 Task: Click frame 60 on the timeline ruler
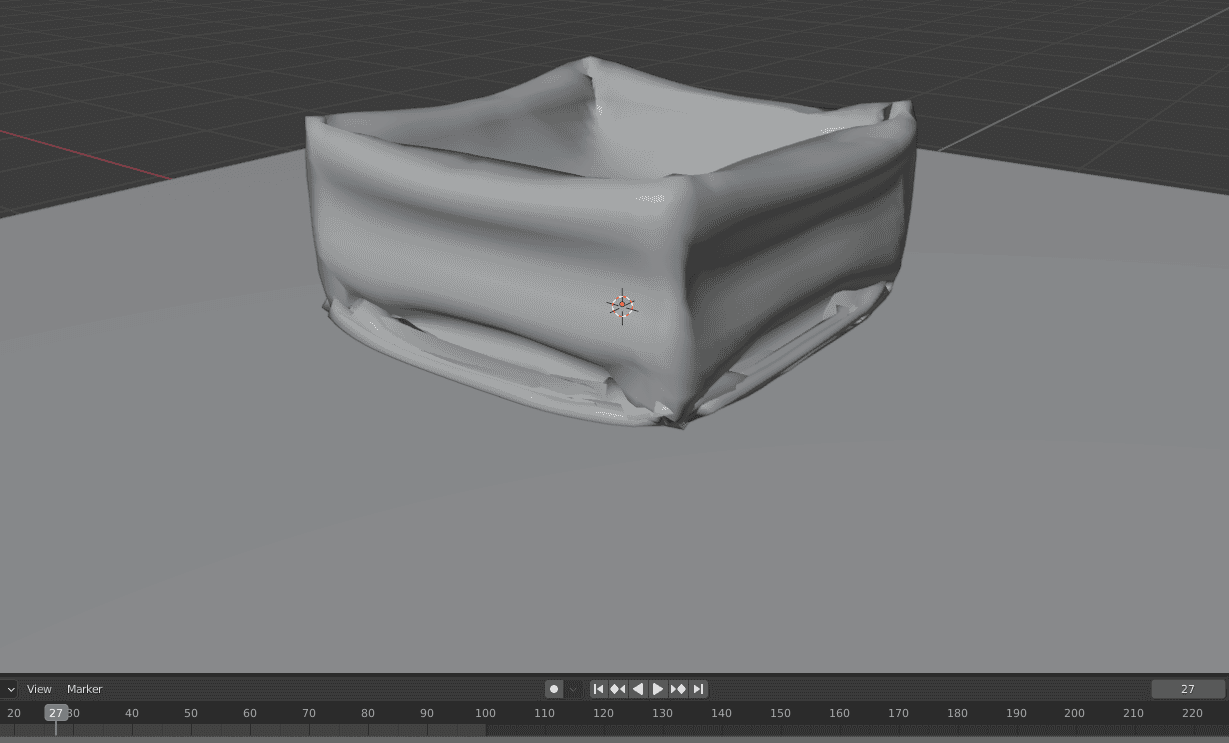[250, 713]
